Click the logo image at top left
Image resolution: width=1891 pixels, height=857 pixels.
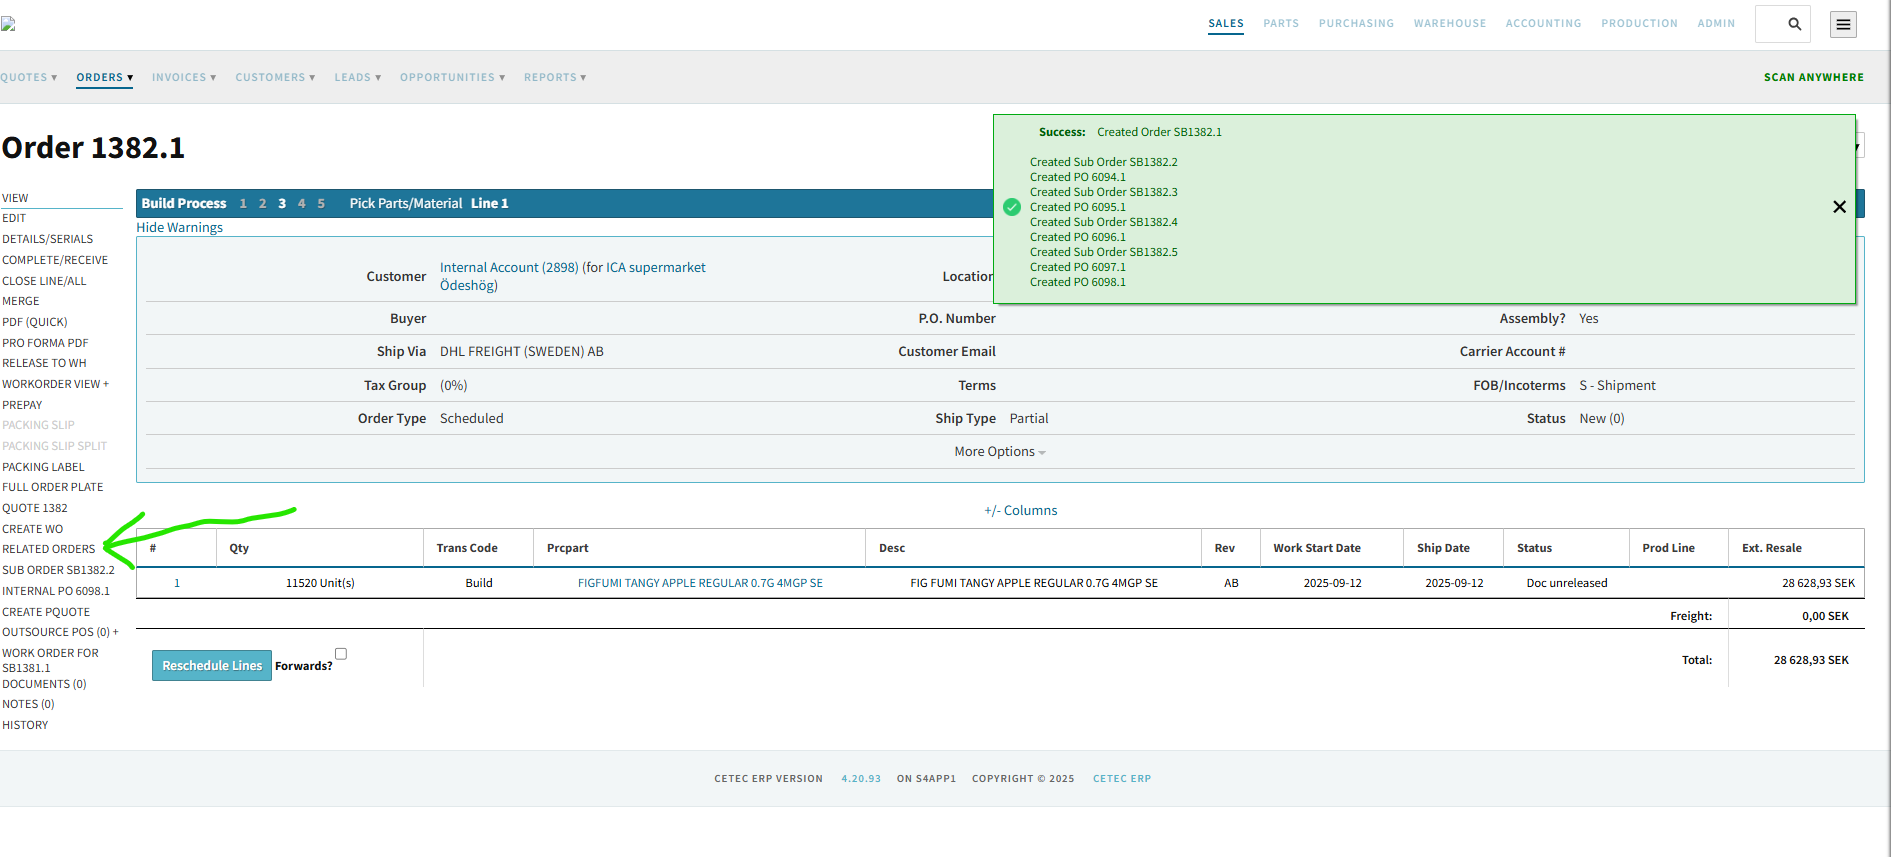pyautogui.click(x=8, y=24)
